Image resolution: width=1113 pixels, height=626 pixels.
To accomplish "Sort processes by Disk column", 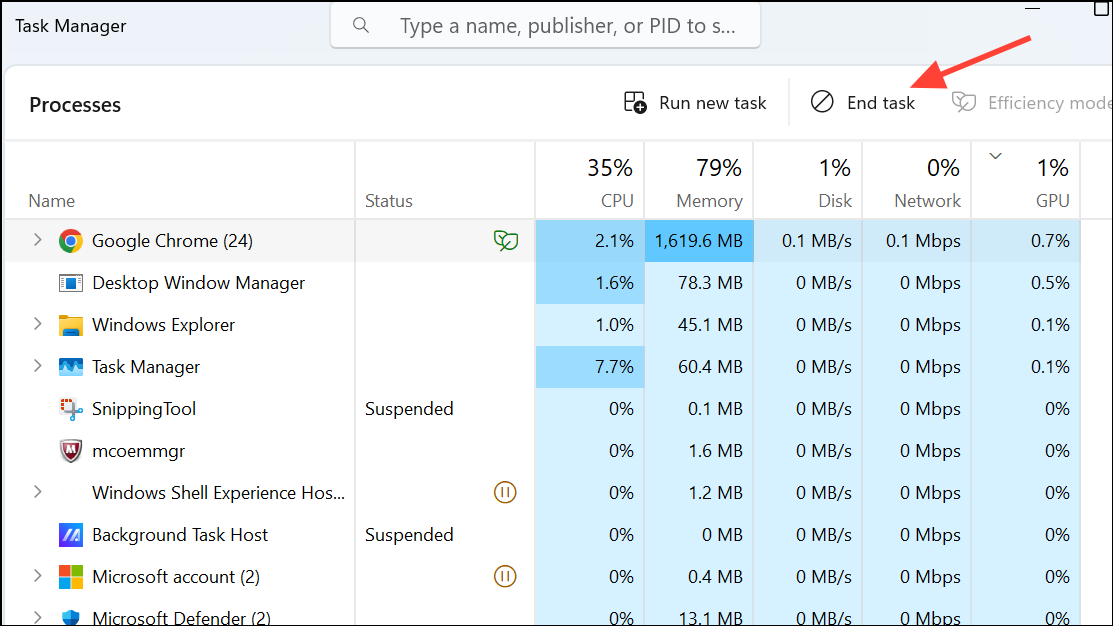I will (808, 181).
